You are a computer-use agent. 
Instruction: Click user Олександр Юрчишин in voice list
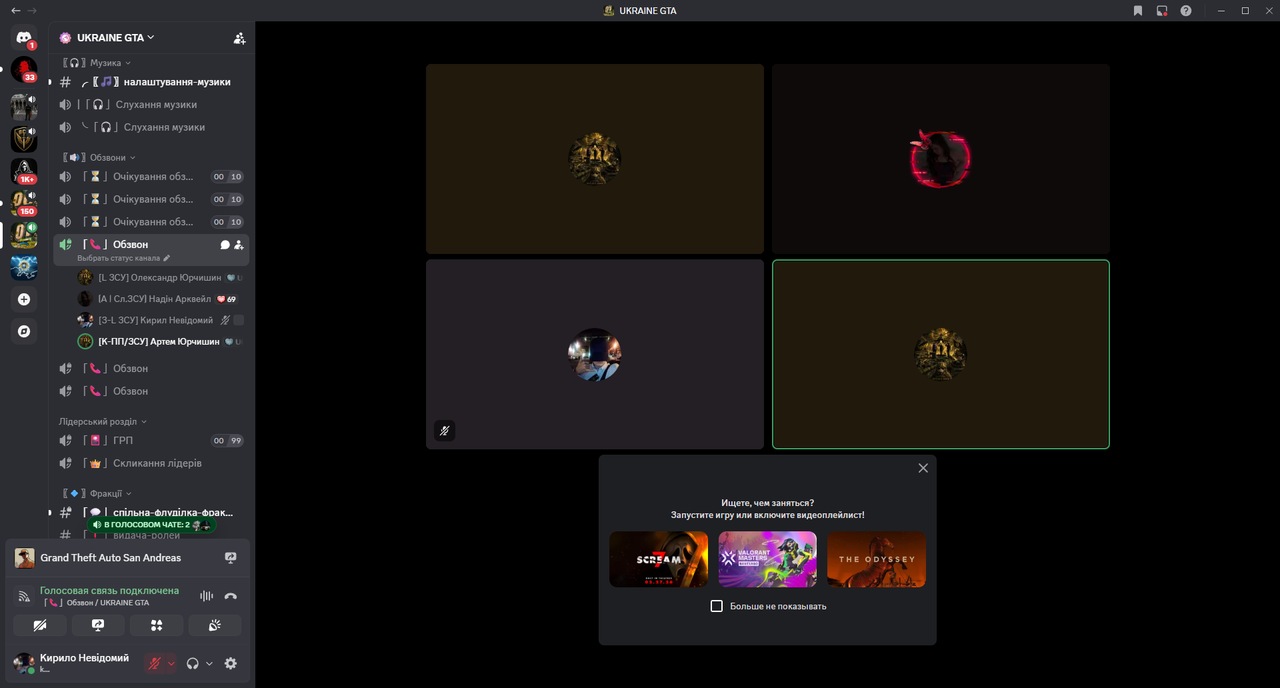click(160, 277)
